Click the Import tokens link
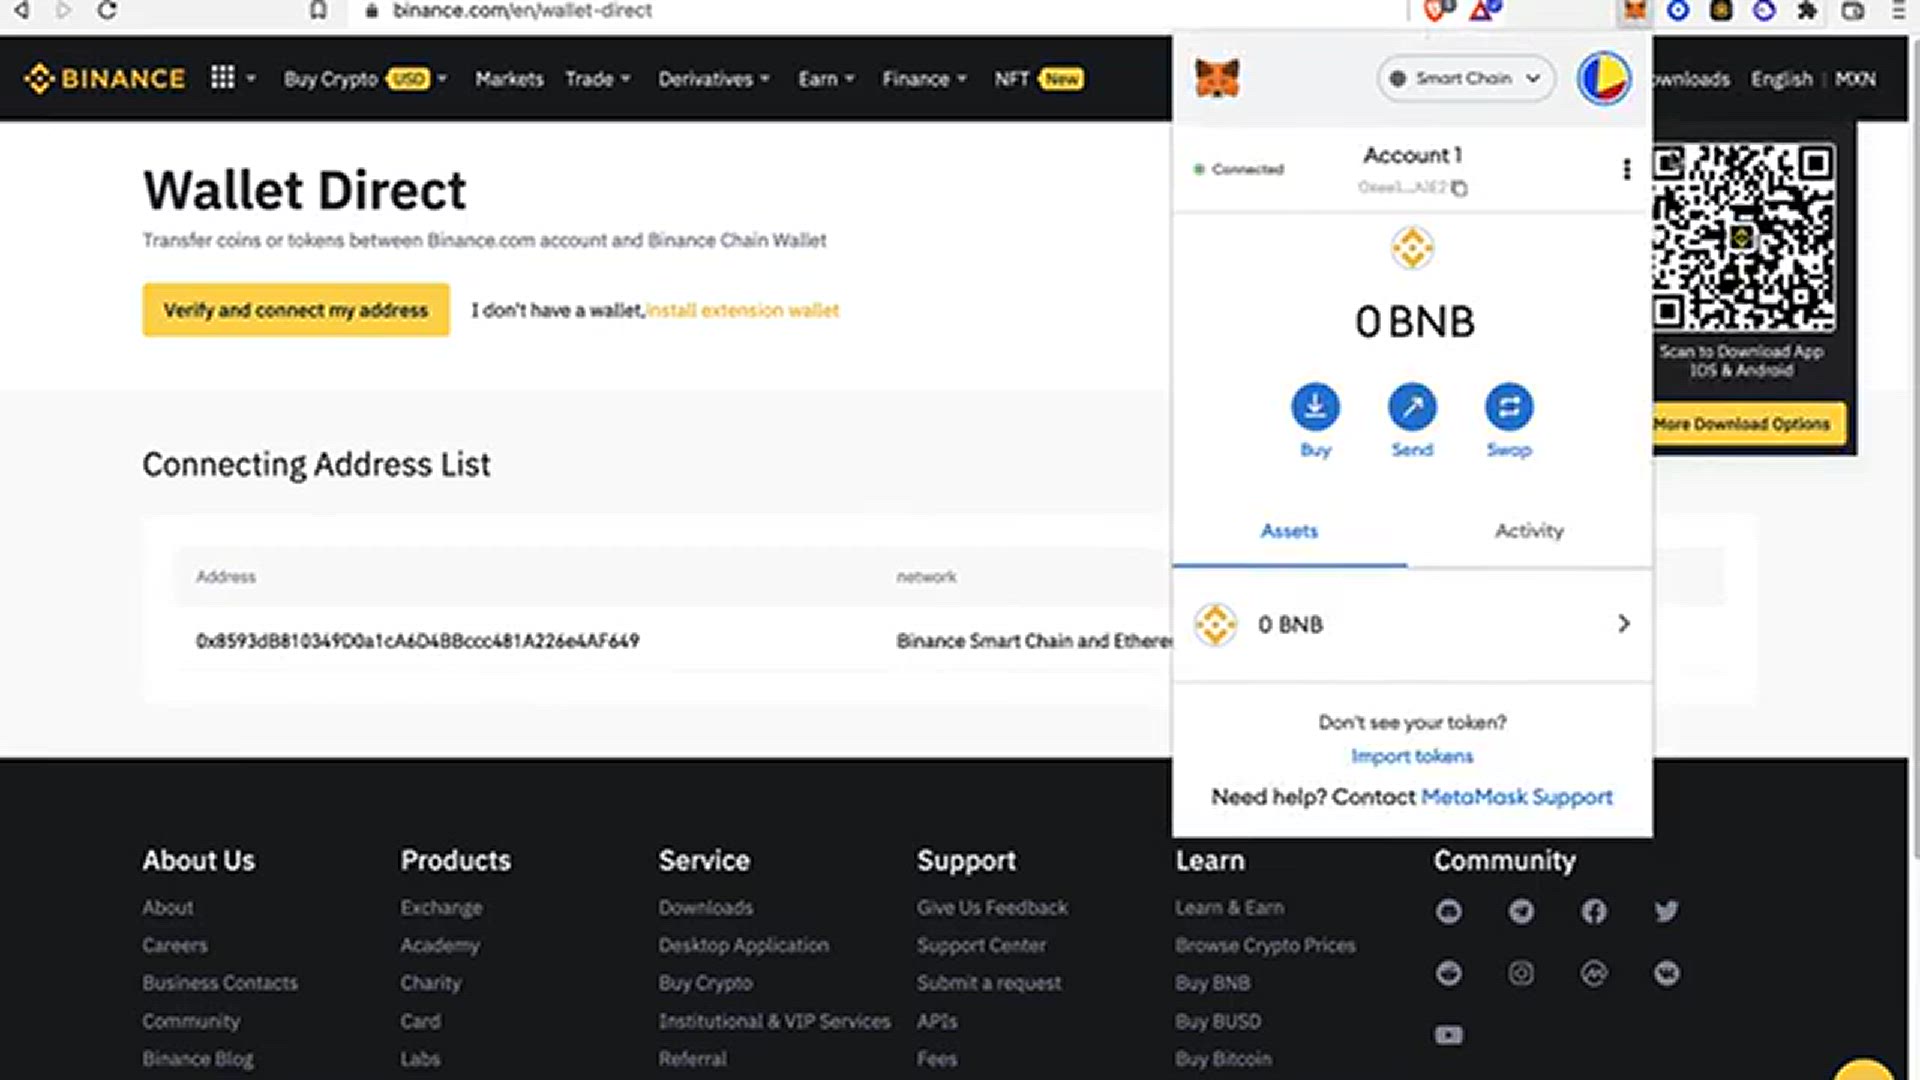The width and height of the screenshot is (1920, 1080). [1412, 756]
